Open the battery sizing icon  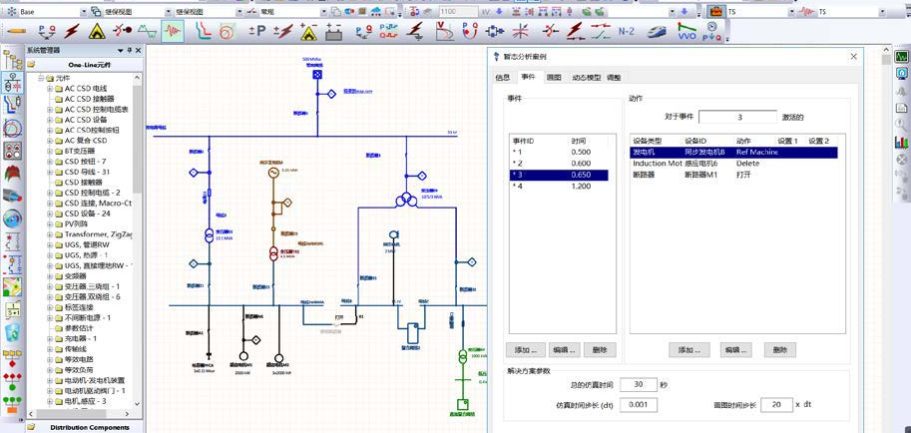[334, 30]
